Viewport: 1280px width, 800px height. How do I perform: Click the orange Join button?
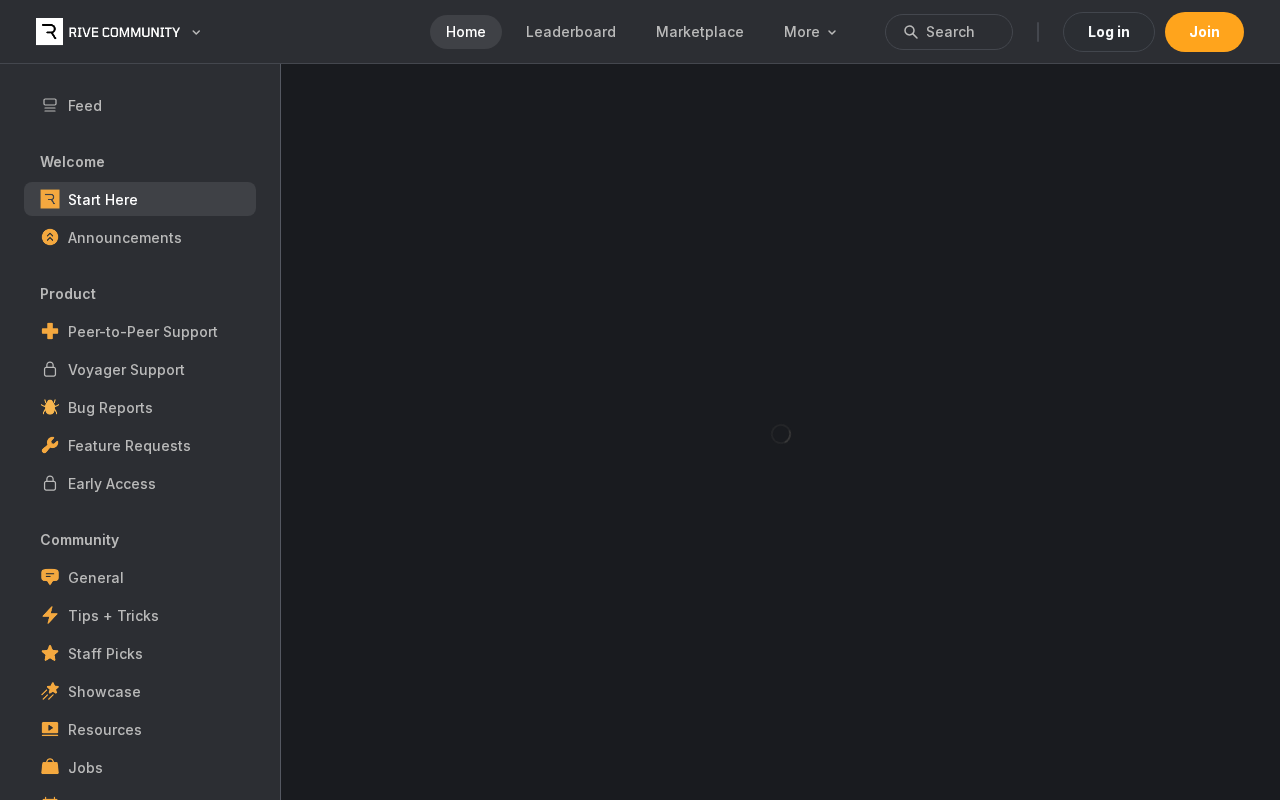pos(1204,32)
